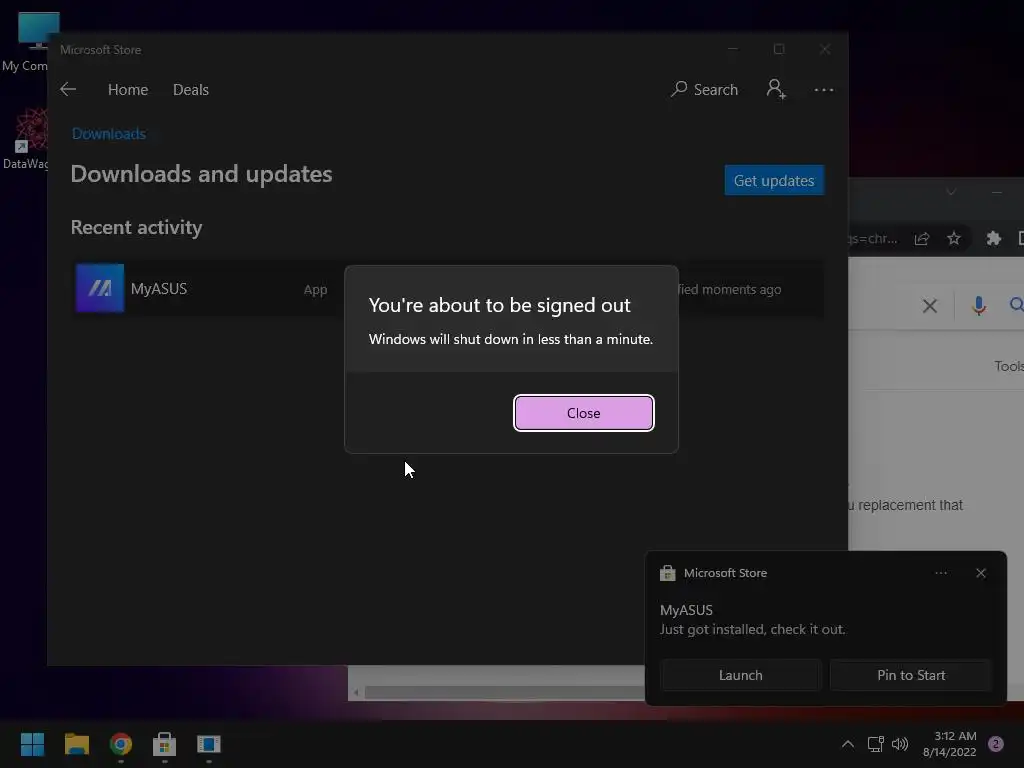Open Microsoft Store from taskbar
The height and width of the screenshot is (768, 1024).
coord(165,744)
